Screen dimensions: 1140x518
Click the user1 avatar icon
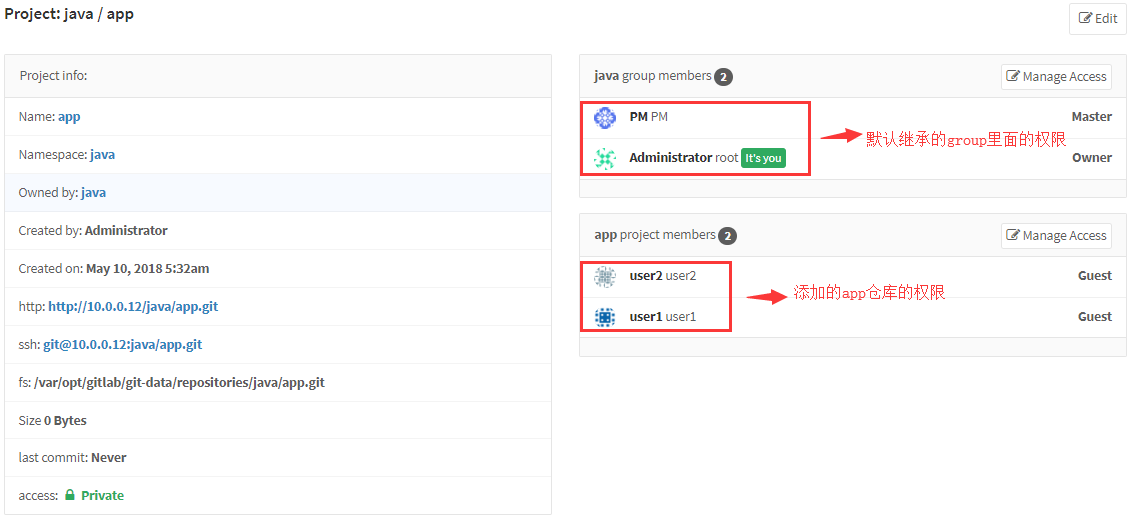click(605, 317)
